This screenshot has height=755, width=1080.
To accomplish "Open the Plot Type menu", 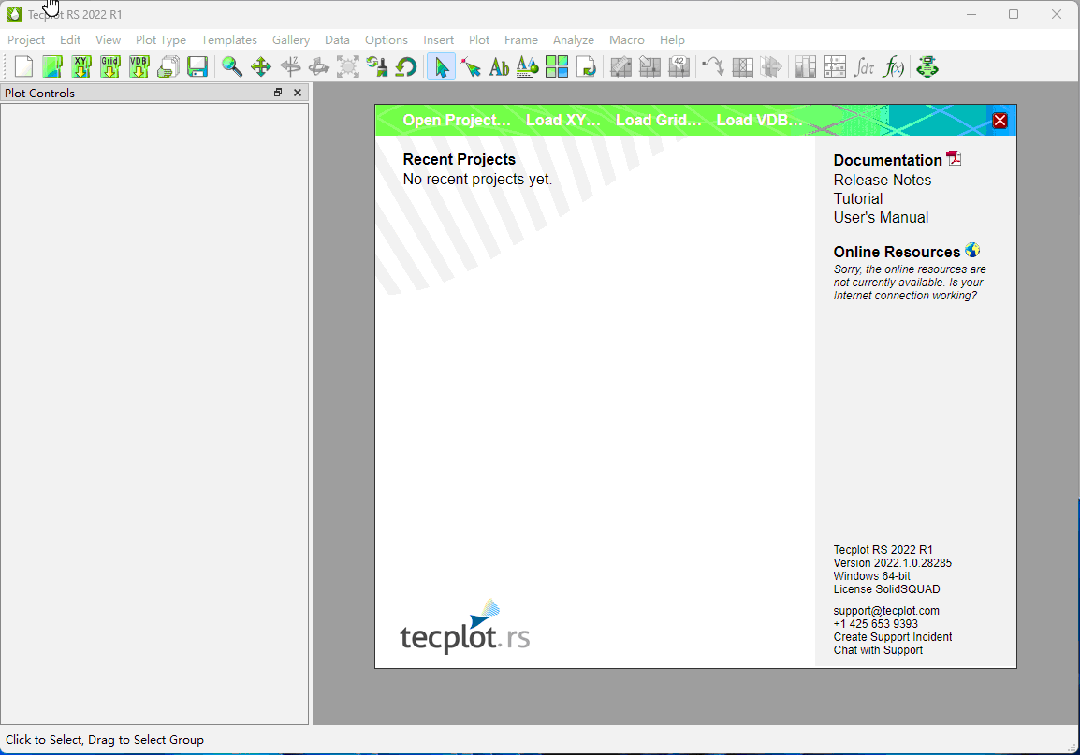I will click(x=160, y=40).
